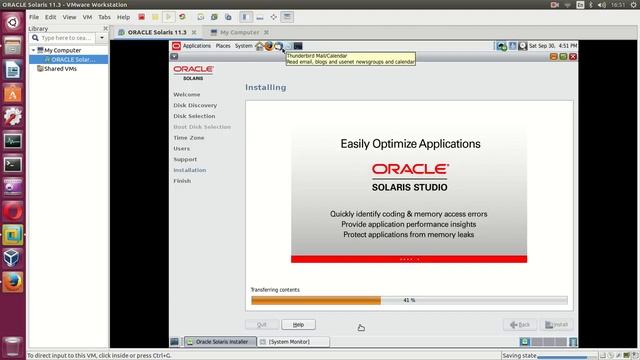This screenshot has width=640, height=360.
Task: Click the Install button in installer
Action: 557,324
